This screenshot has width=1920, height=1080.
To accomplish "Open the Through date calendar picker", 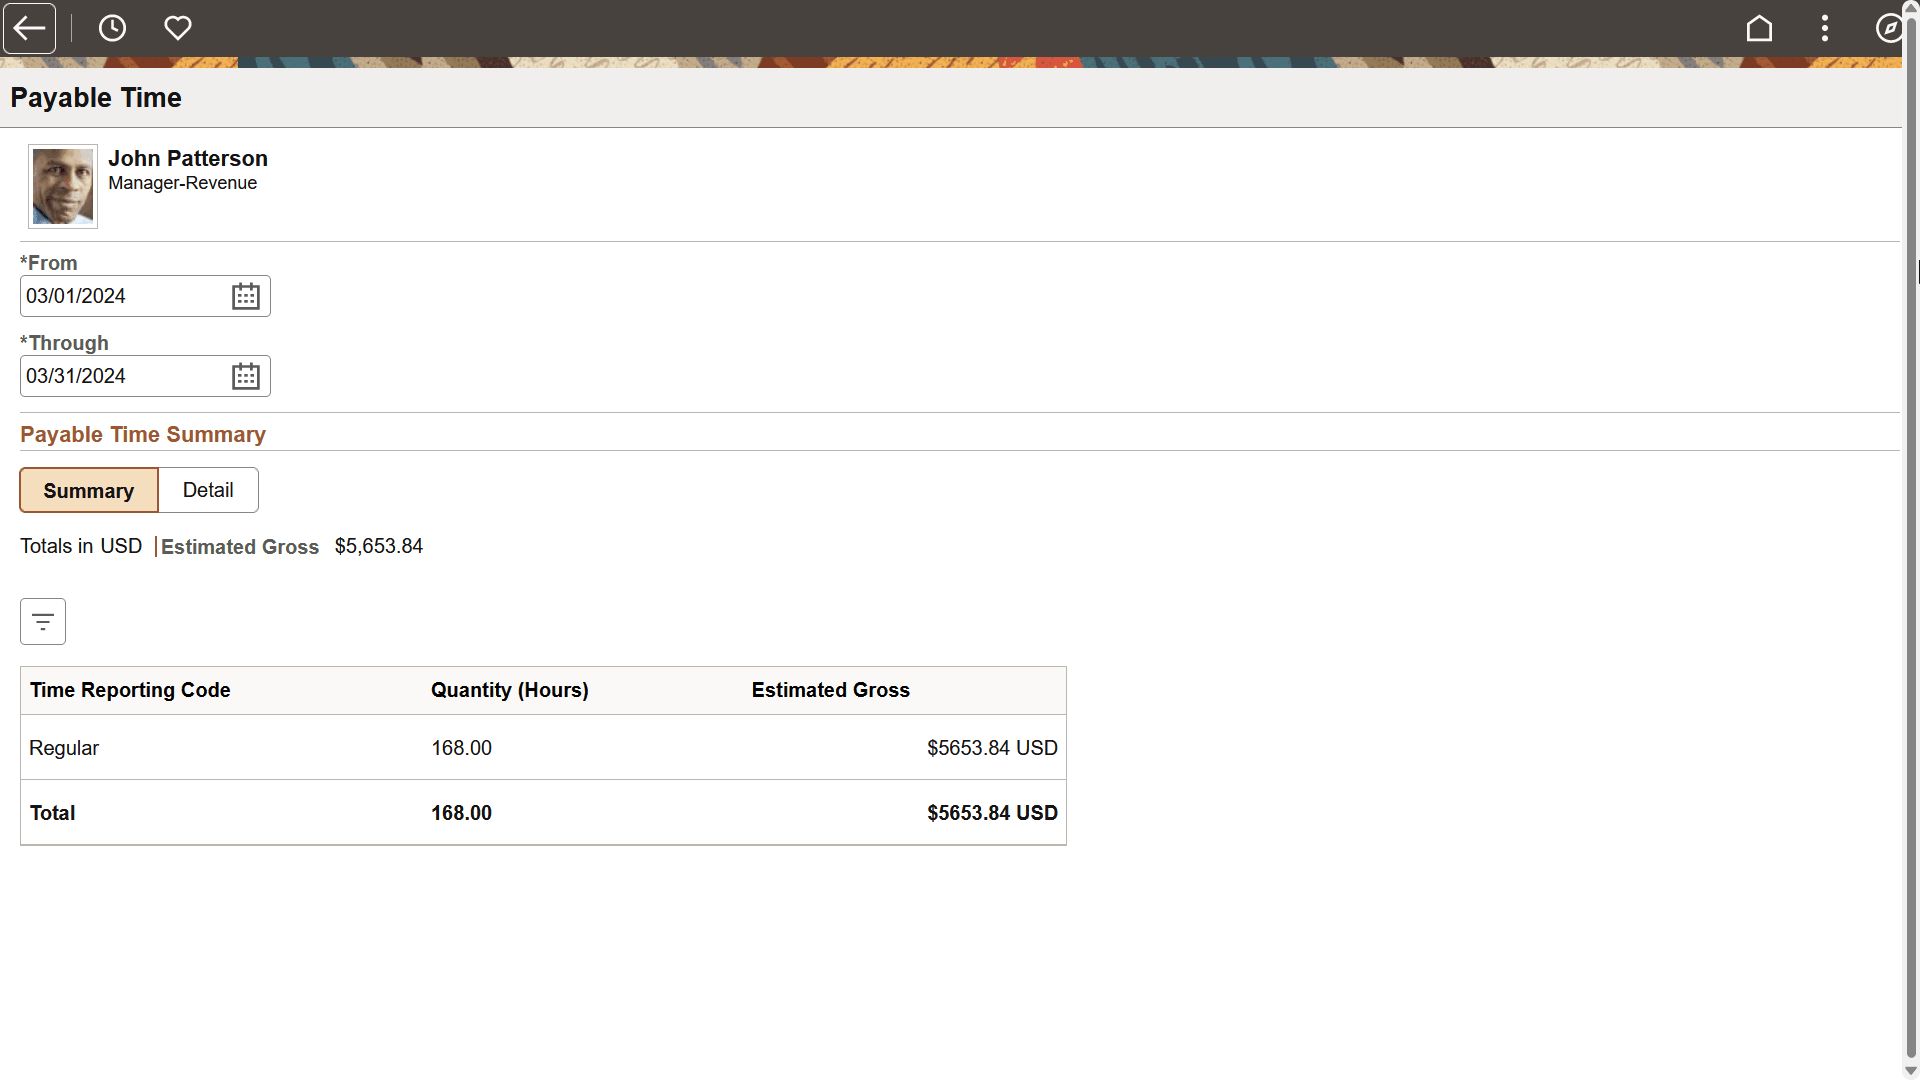I will coord(245,375).
